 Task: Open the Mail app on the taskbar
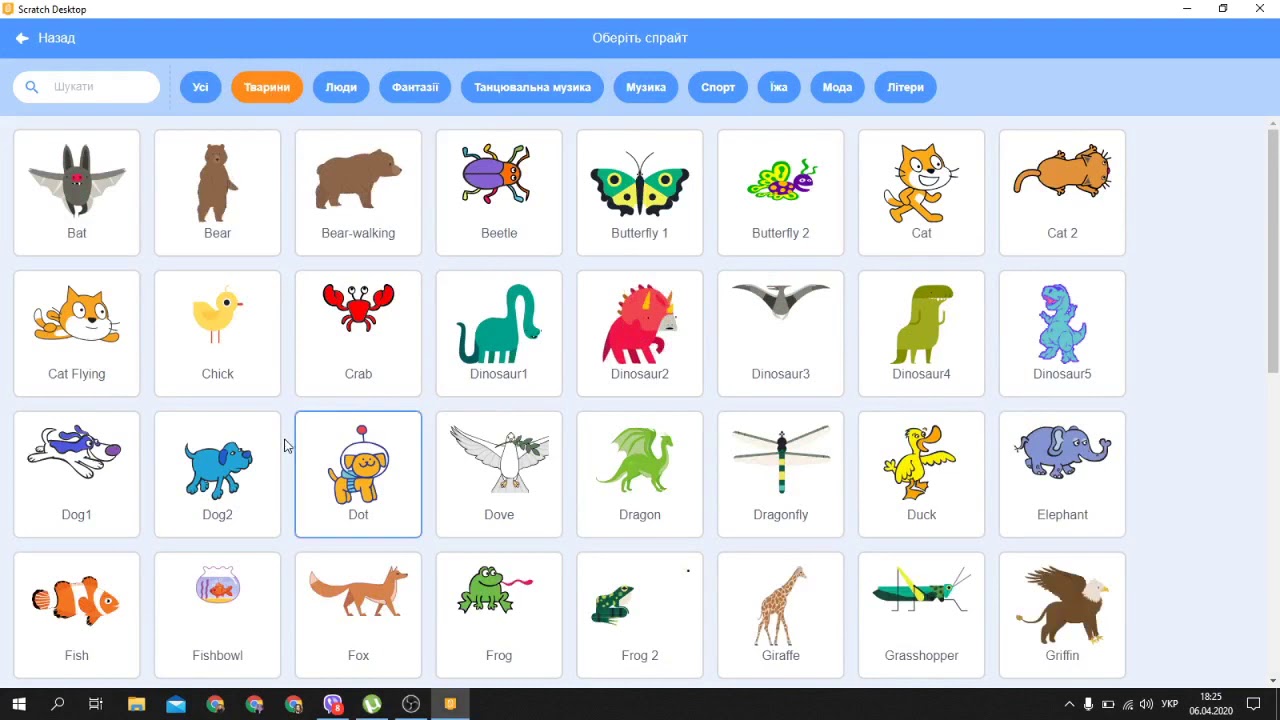(176, 704)
